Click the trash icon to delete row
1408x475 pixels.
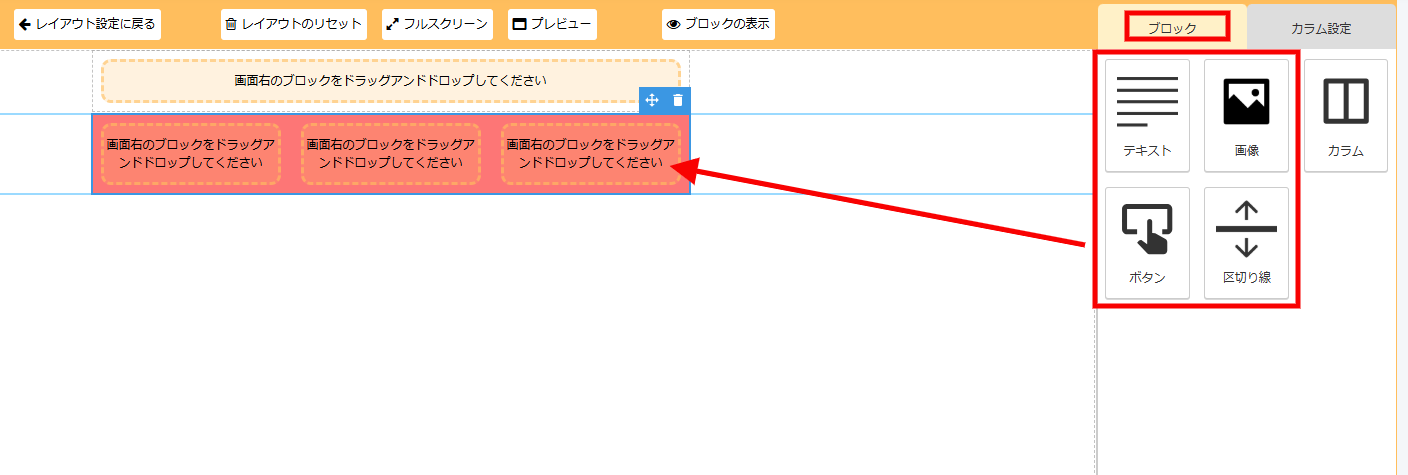(678, 100)
